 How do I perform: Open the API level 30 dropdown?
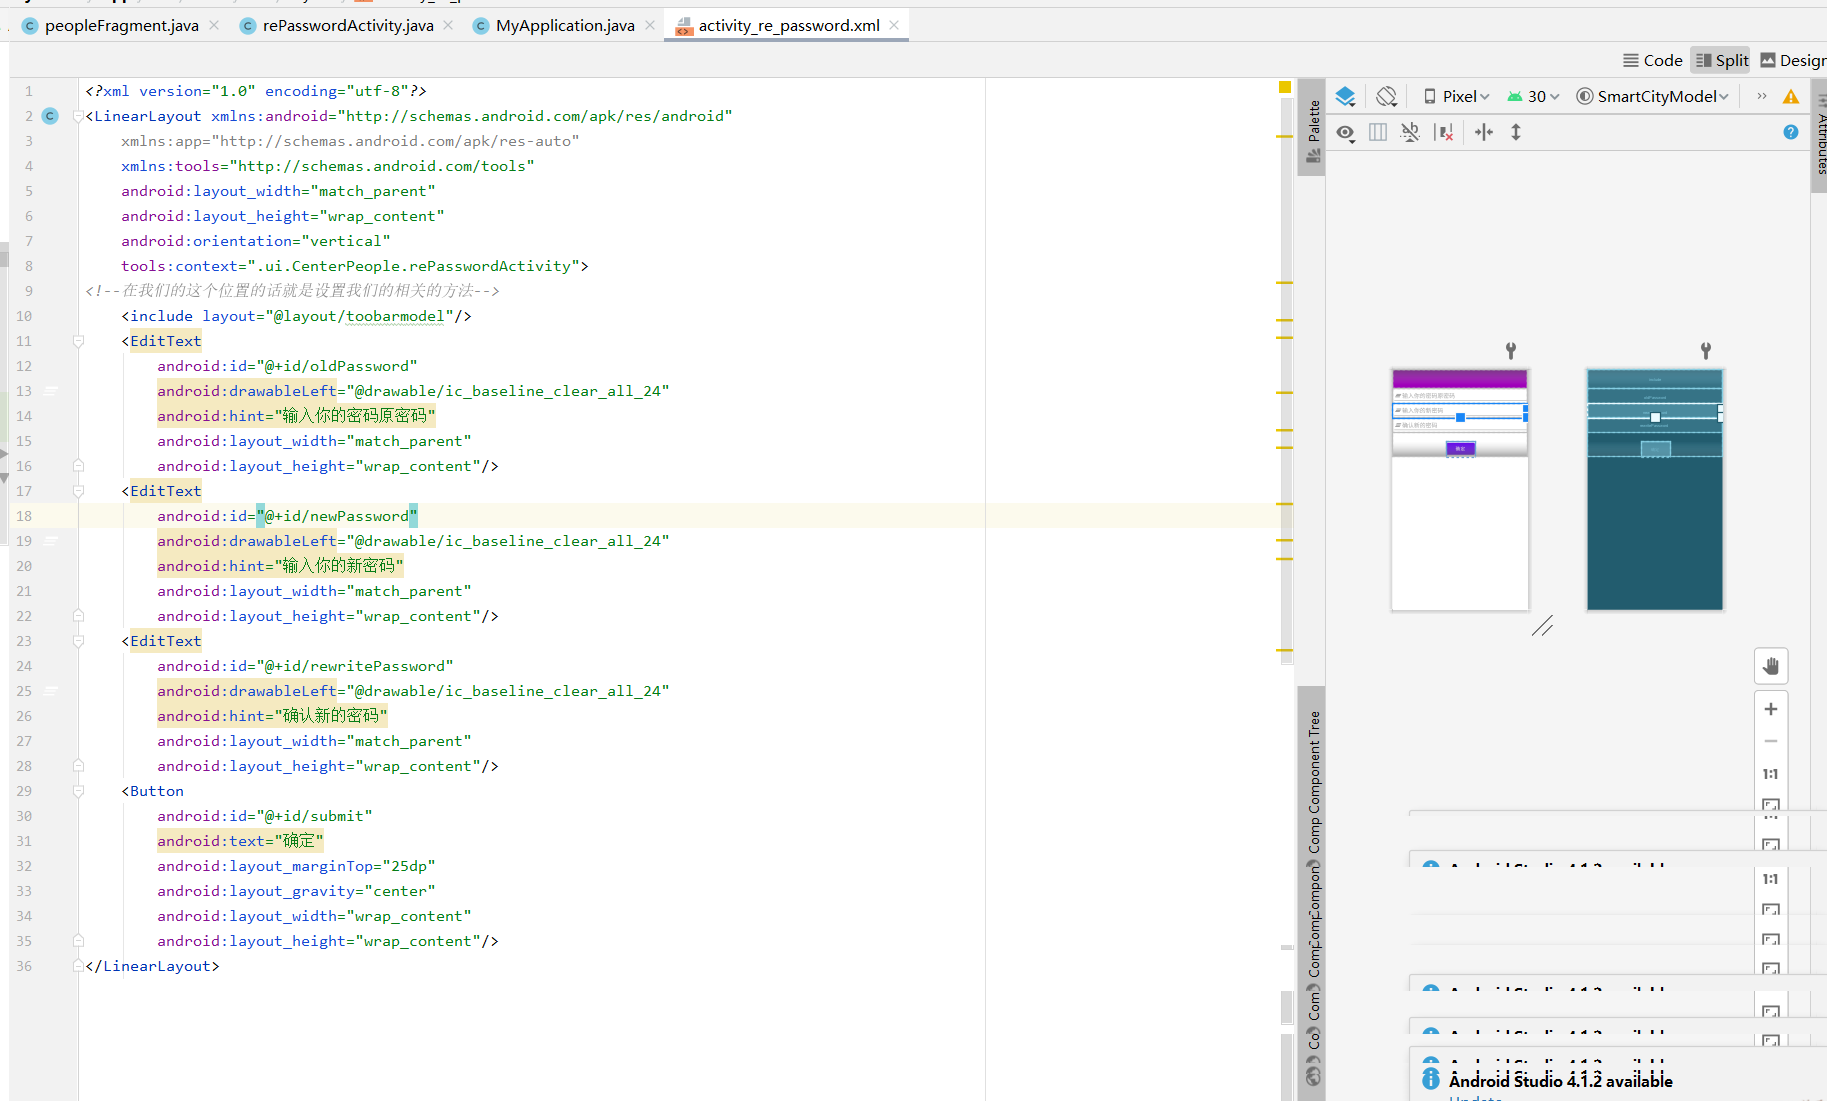(1533, 95)
